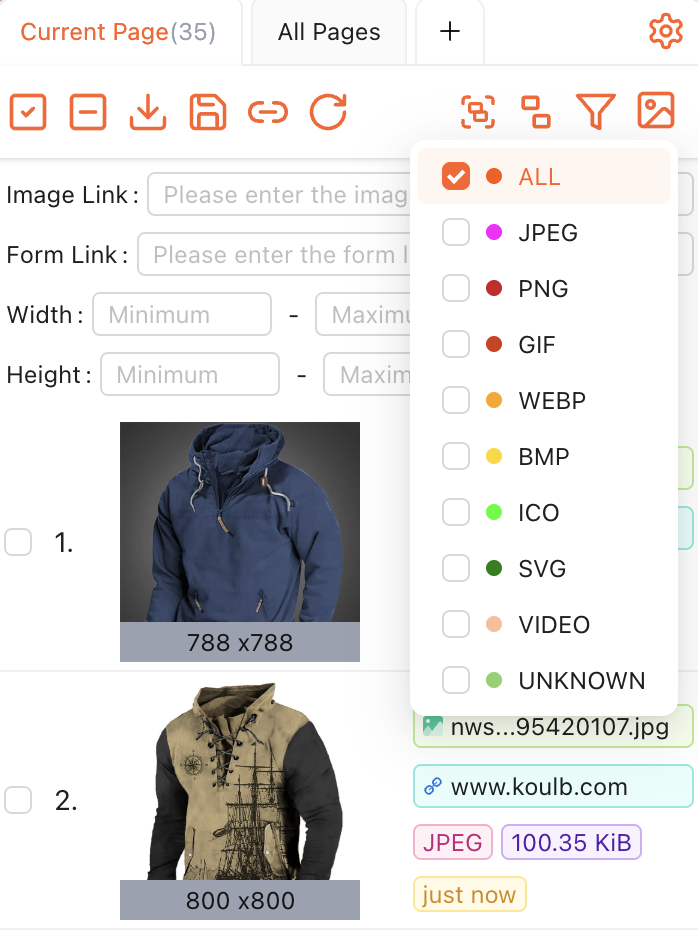
Task: Click the copy link chain icon
Action: pos(268,112)
